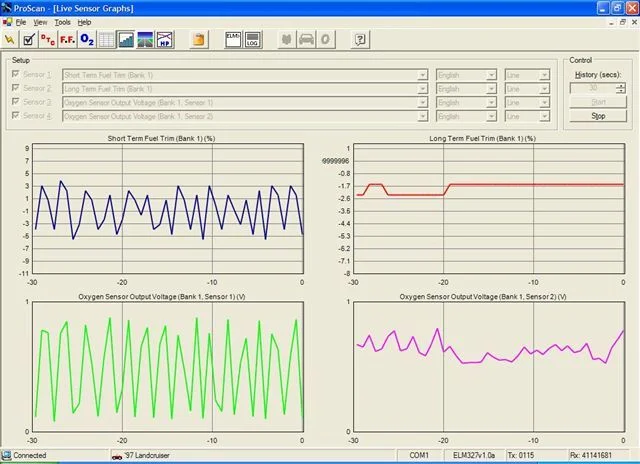Toggle the Sensor 1 checkbox

(x=16, y=74)
